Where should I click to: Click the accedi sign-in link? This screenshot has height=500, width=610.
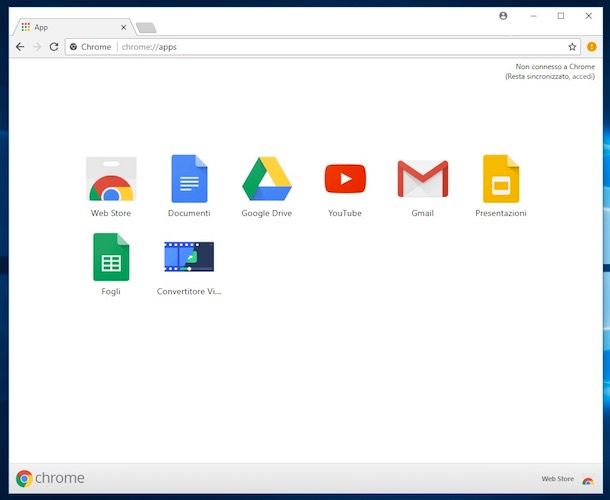583,77
